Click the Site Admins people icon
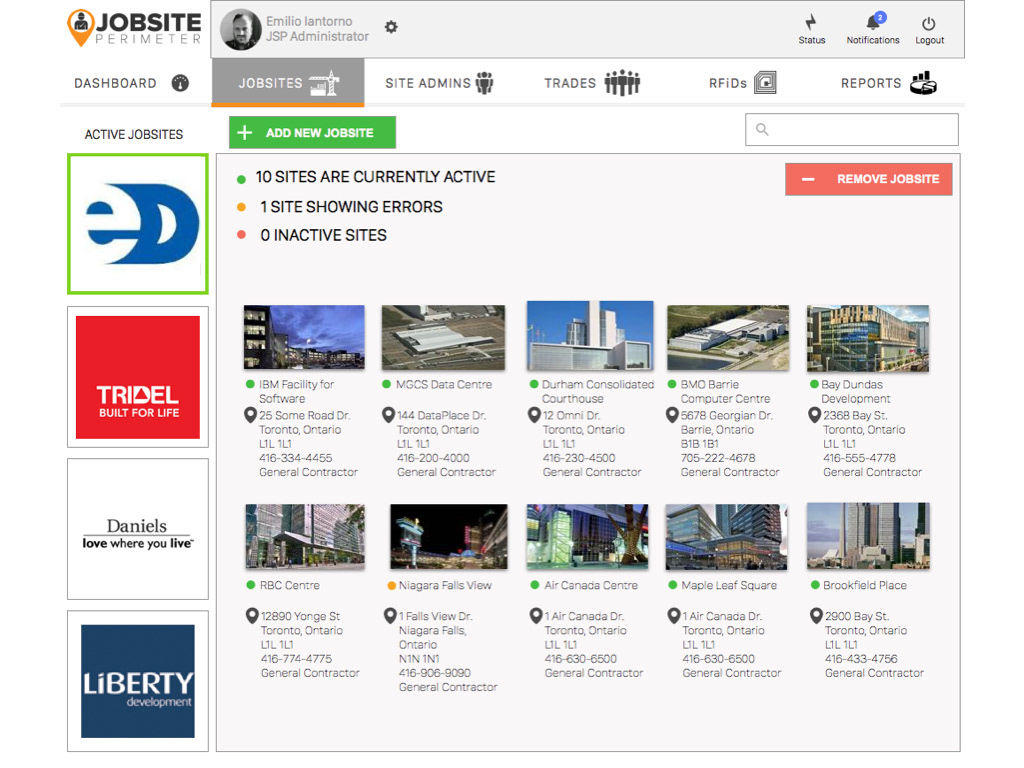Screen dimensions: 1024x768 click(485, 83)
